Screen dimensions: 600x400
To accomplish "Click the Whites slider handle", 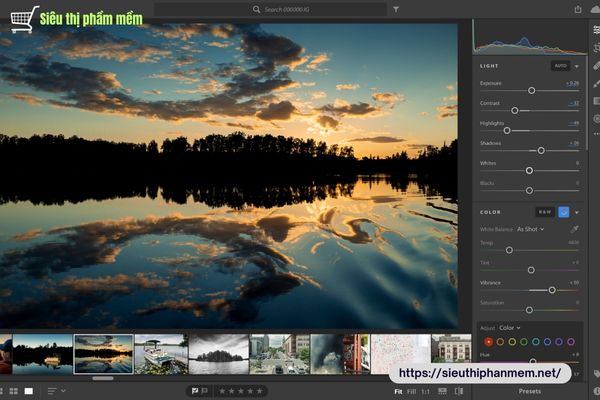I will (x=529, y=170).
